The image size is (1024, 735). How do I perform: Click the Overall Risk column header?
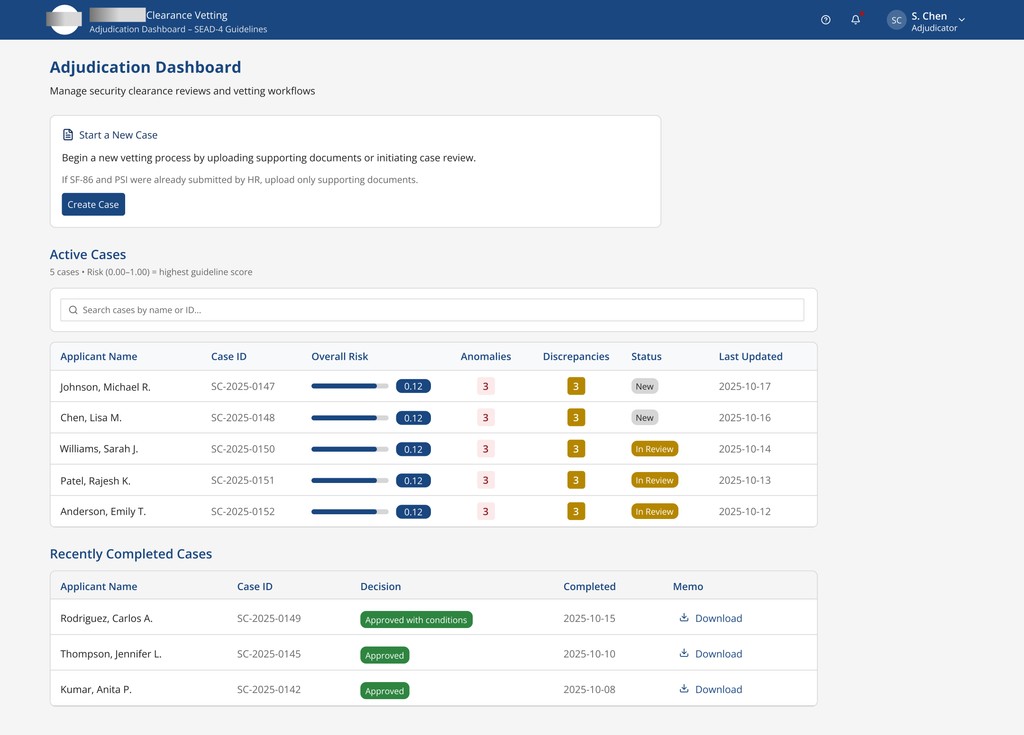(x=340, y=356)
